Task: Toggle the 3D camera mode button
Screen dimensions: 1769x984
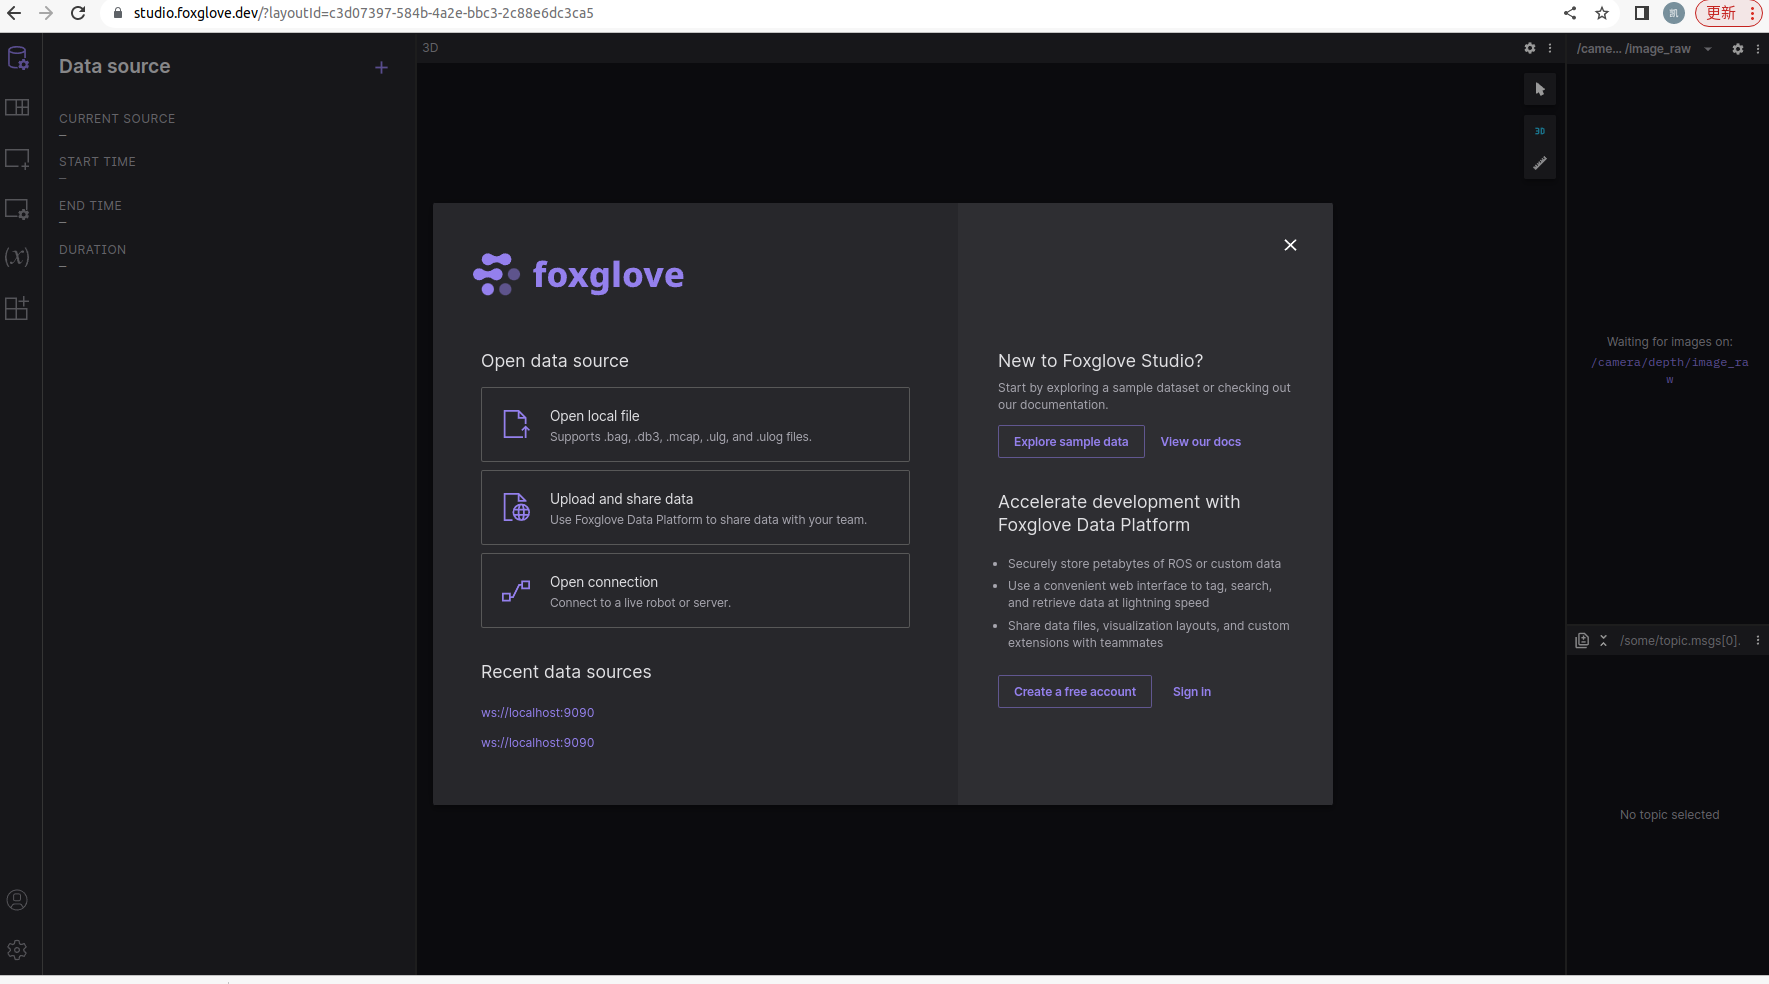Action: click(1540, 131)
